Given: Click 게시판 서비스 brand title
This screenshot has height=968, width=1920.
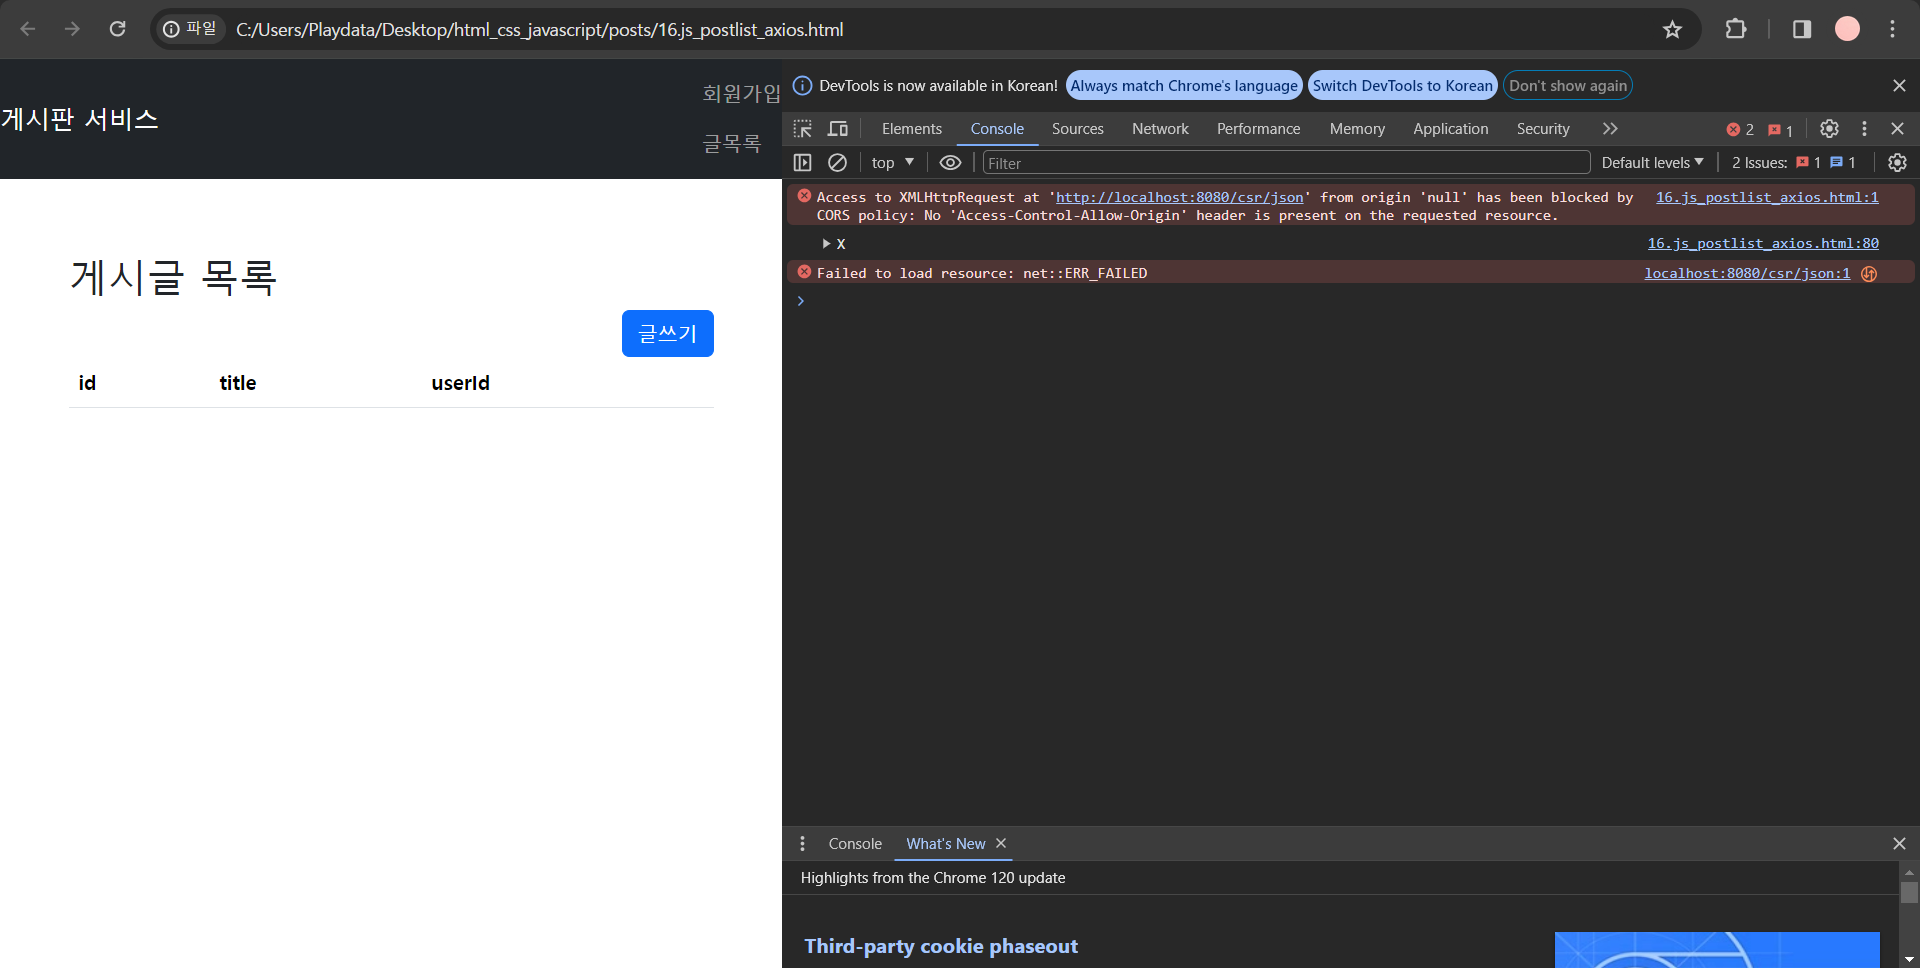Looking at the screenshot, I should 80,120.
